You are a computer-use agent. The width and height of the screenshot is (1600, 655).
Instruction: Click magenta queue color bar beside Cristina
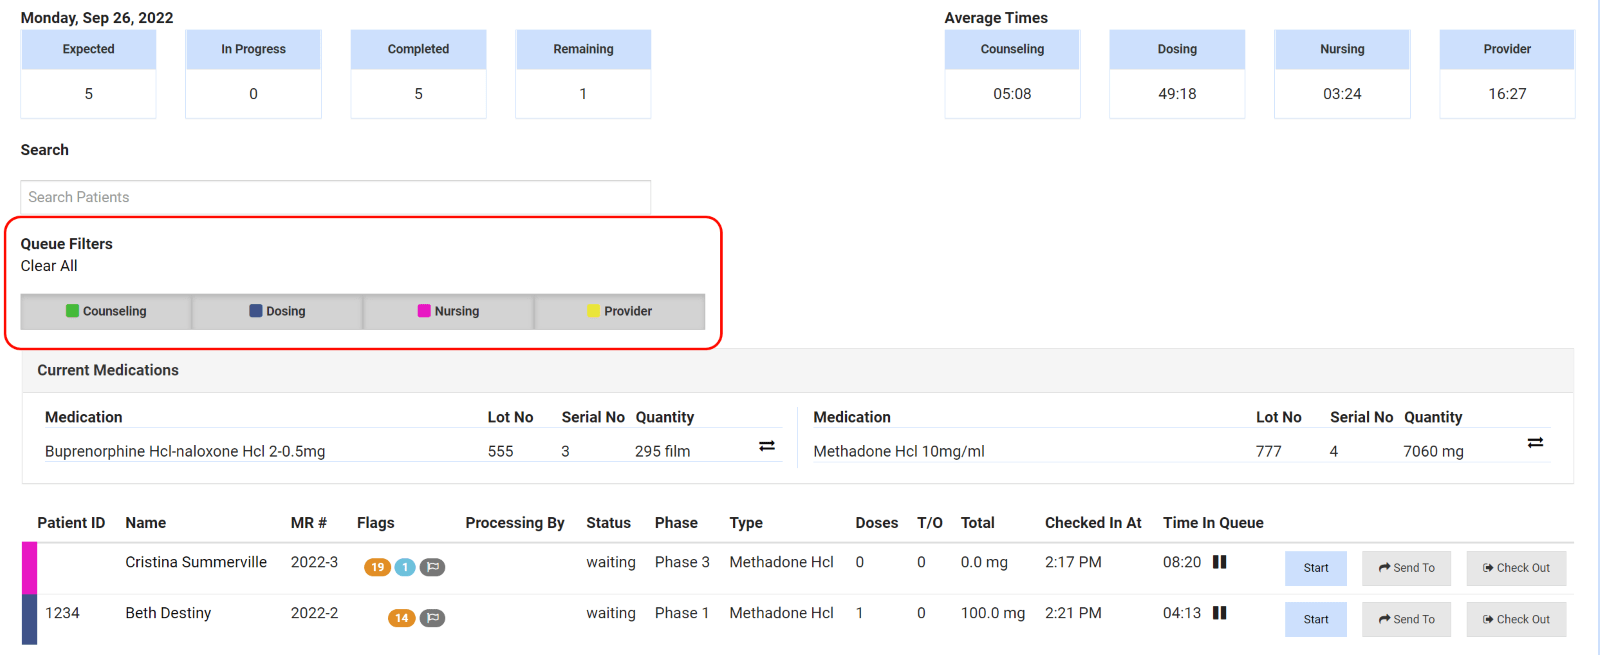pyautogui.click(x=29, y=568)
